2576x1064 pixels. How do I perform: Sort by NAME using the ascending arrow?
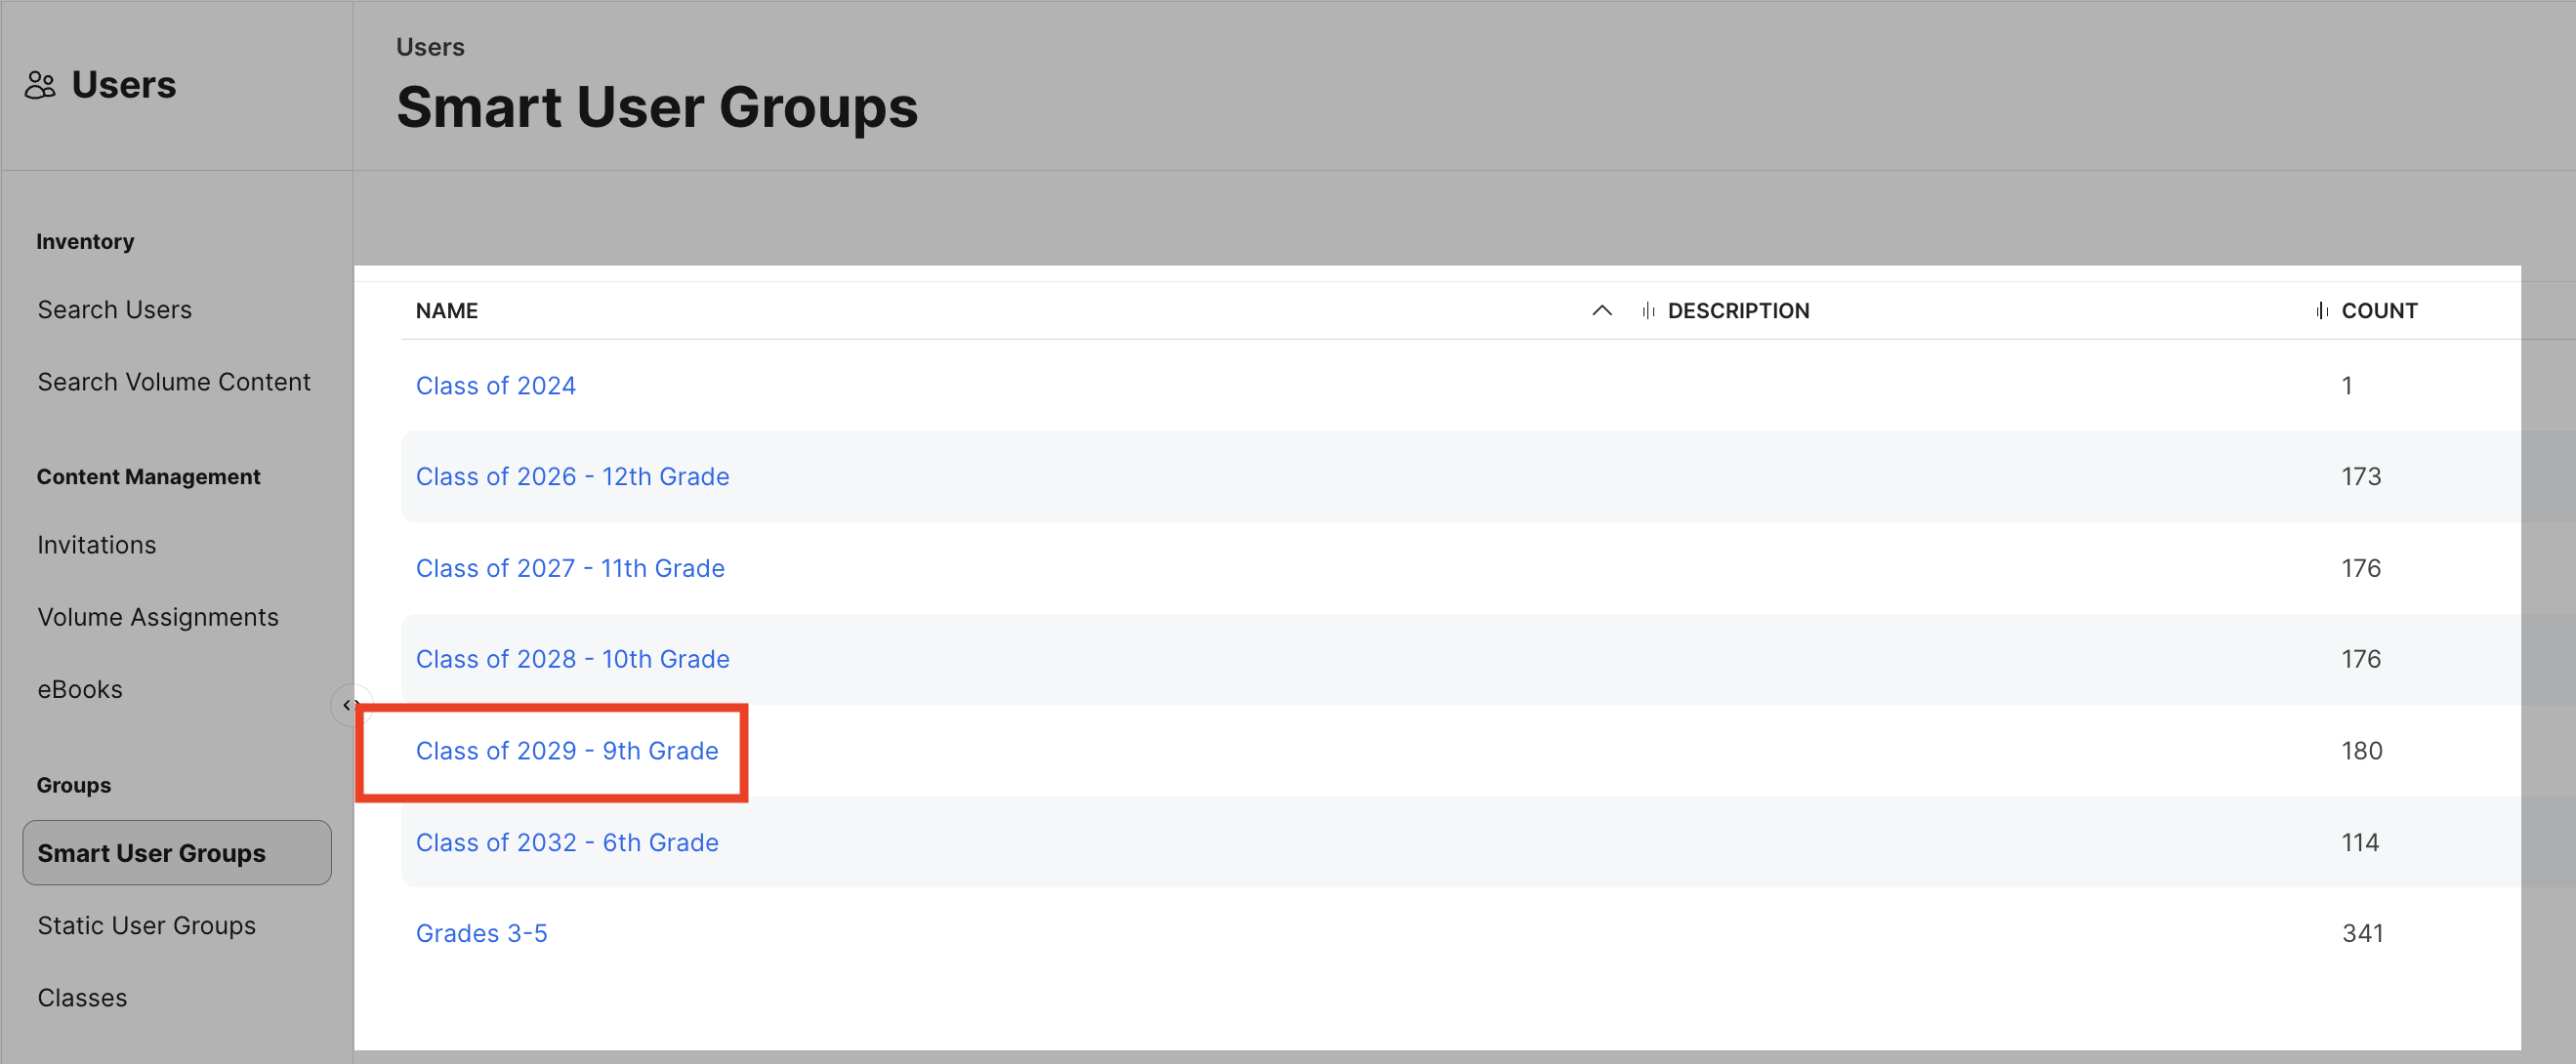pyautogui.click(x=1601, y=311)
